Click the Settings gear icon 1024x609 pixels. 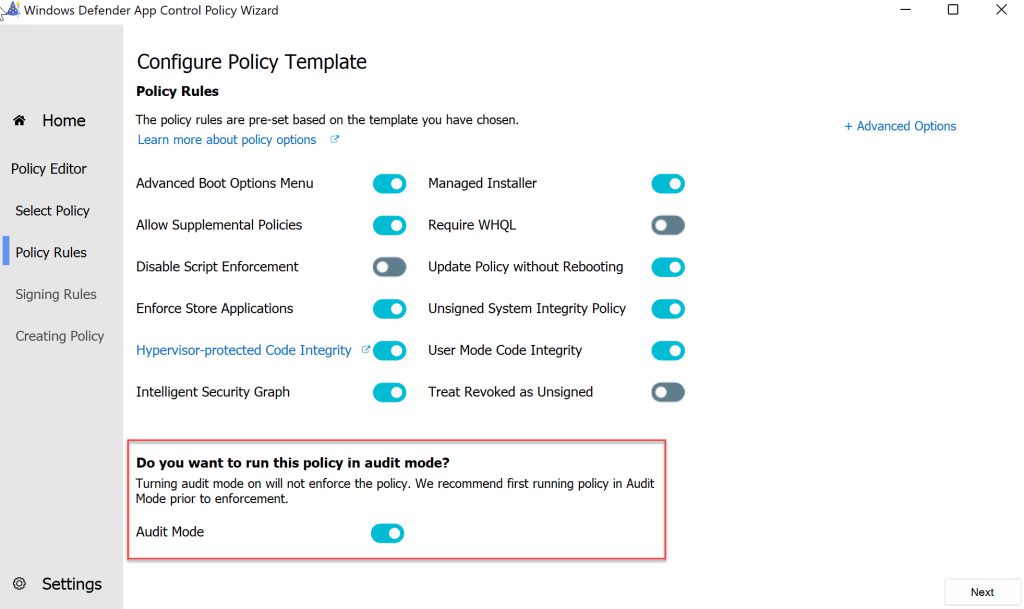click(20, 583)
